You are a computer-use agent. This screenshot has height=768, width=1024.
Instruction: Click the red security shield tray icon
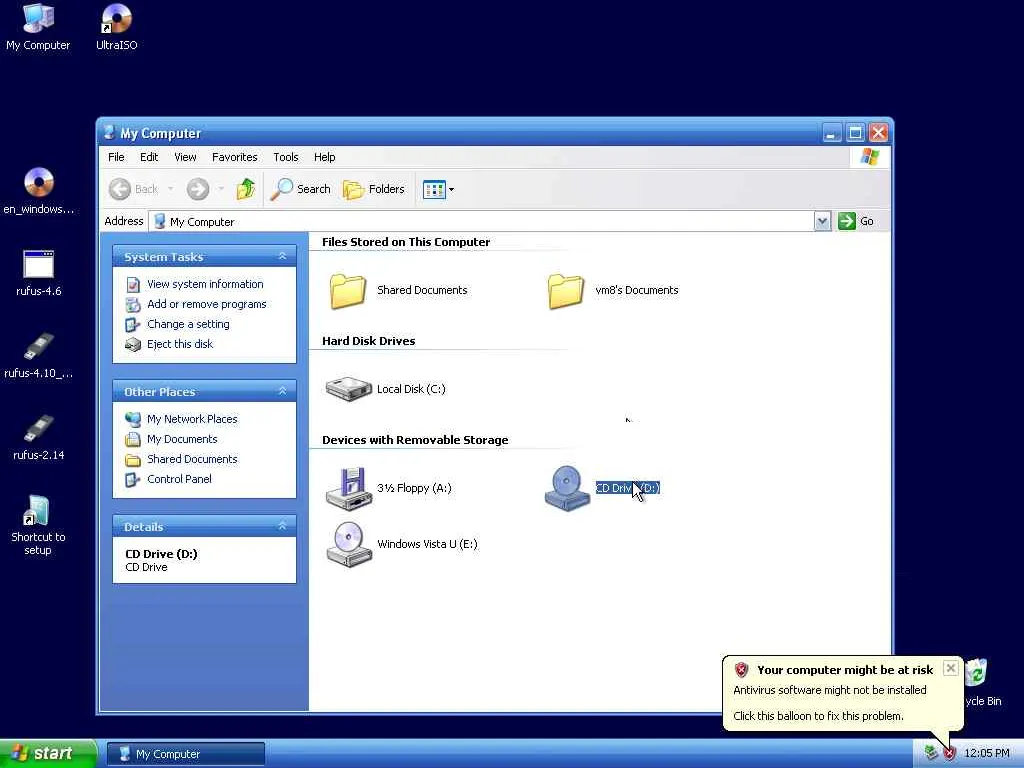[x=950, y=754]
